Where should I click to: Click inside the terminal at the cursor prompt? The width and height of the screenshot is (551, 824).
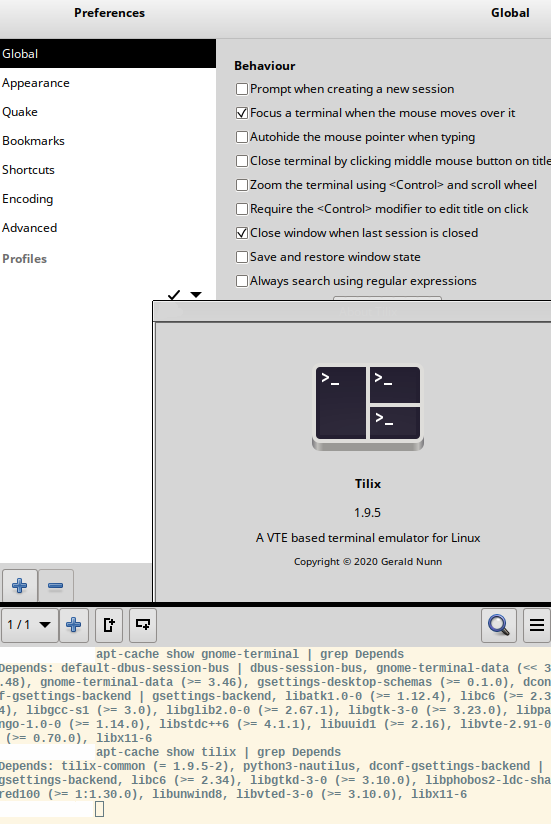tap(99, 809)
